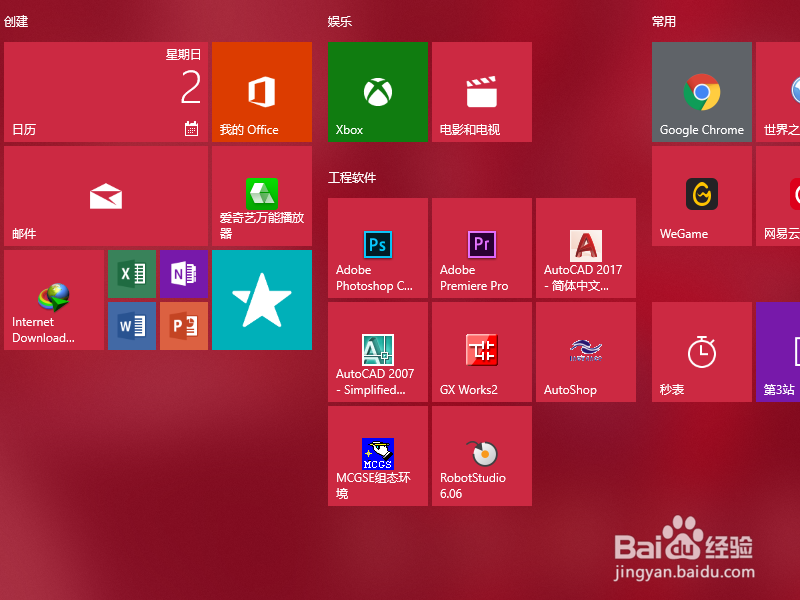Viewport: 800px width, 600px height.
Task: Launch the 我的 Office tile
Action: (262, 92)
